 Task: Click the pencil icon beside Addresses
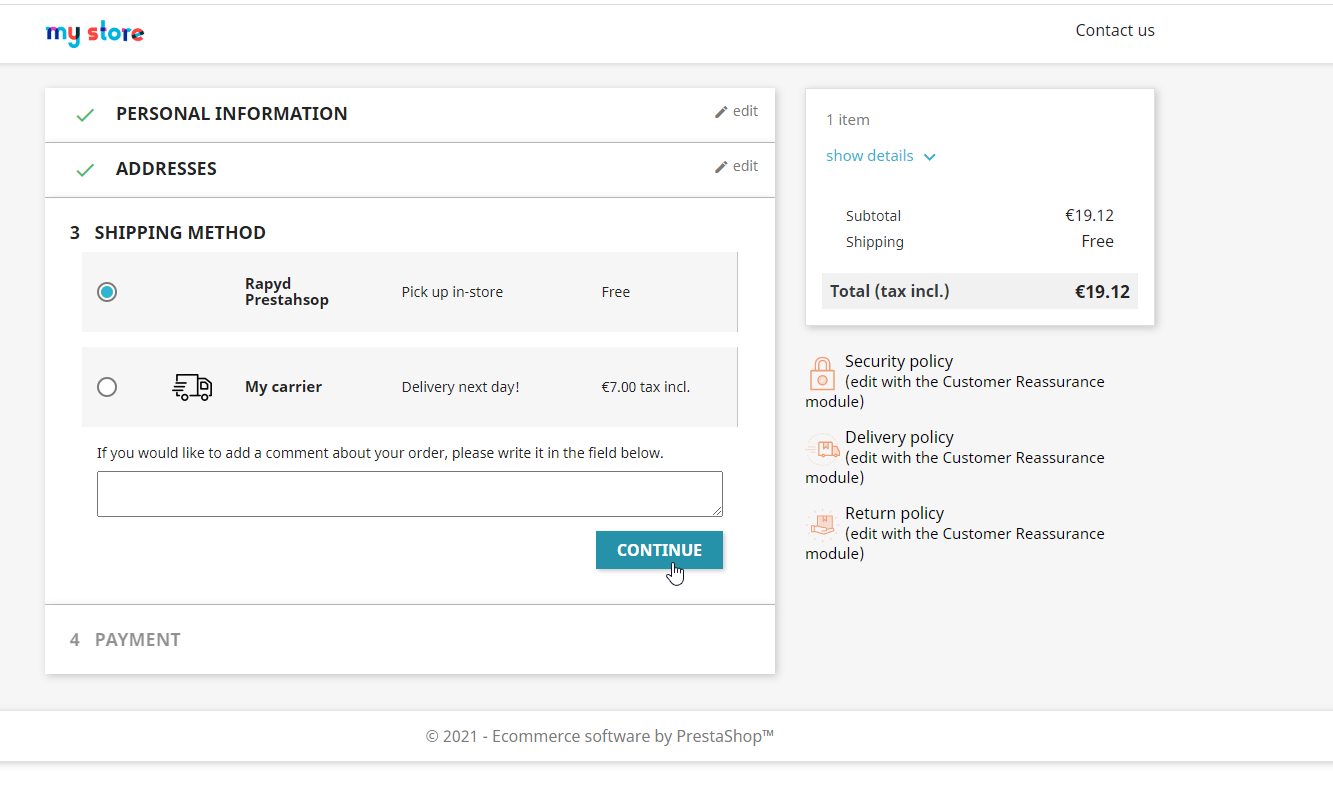pos(721,167)
